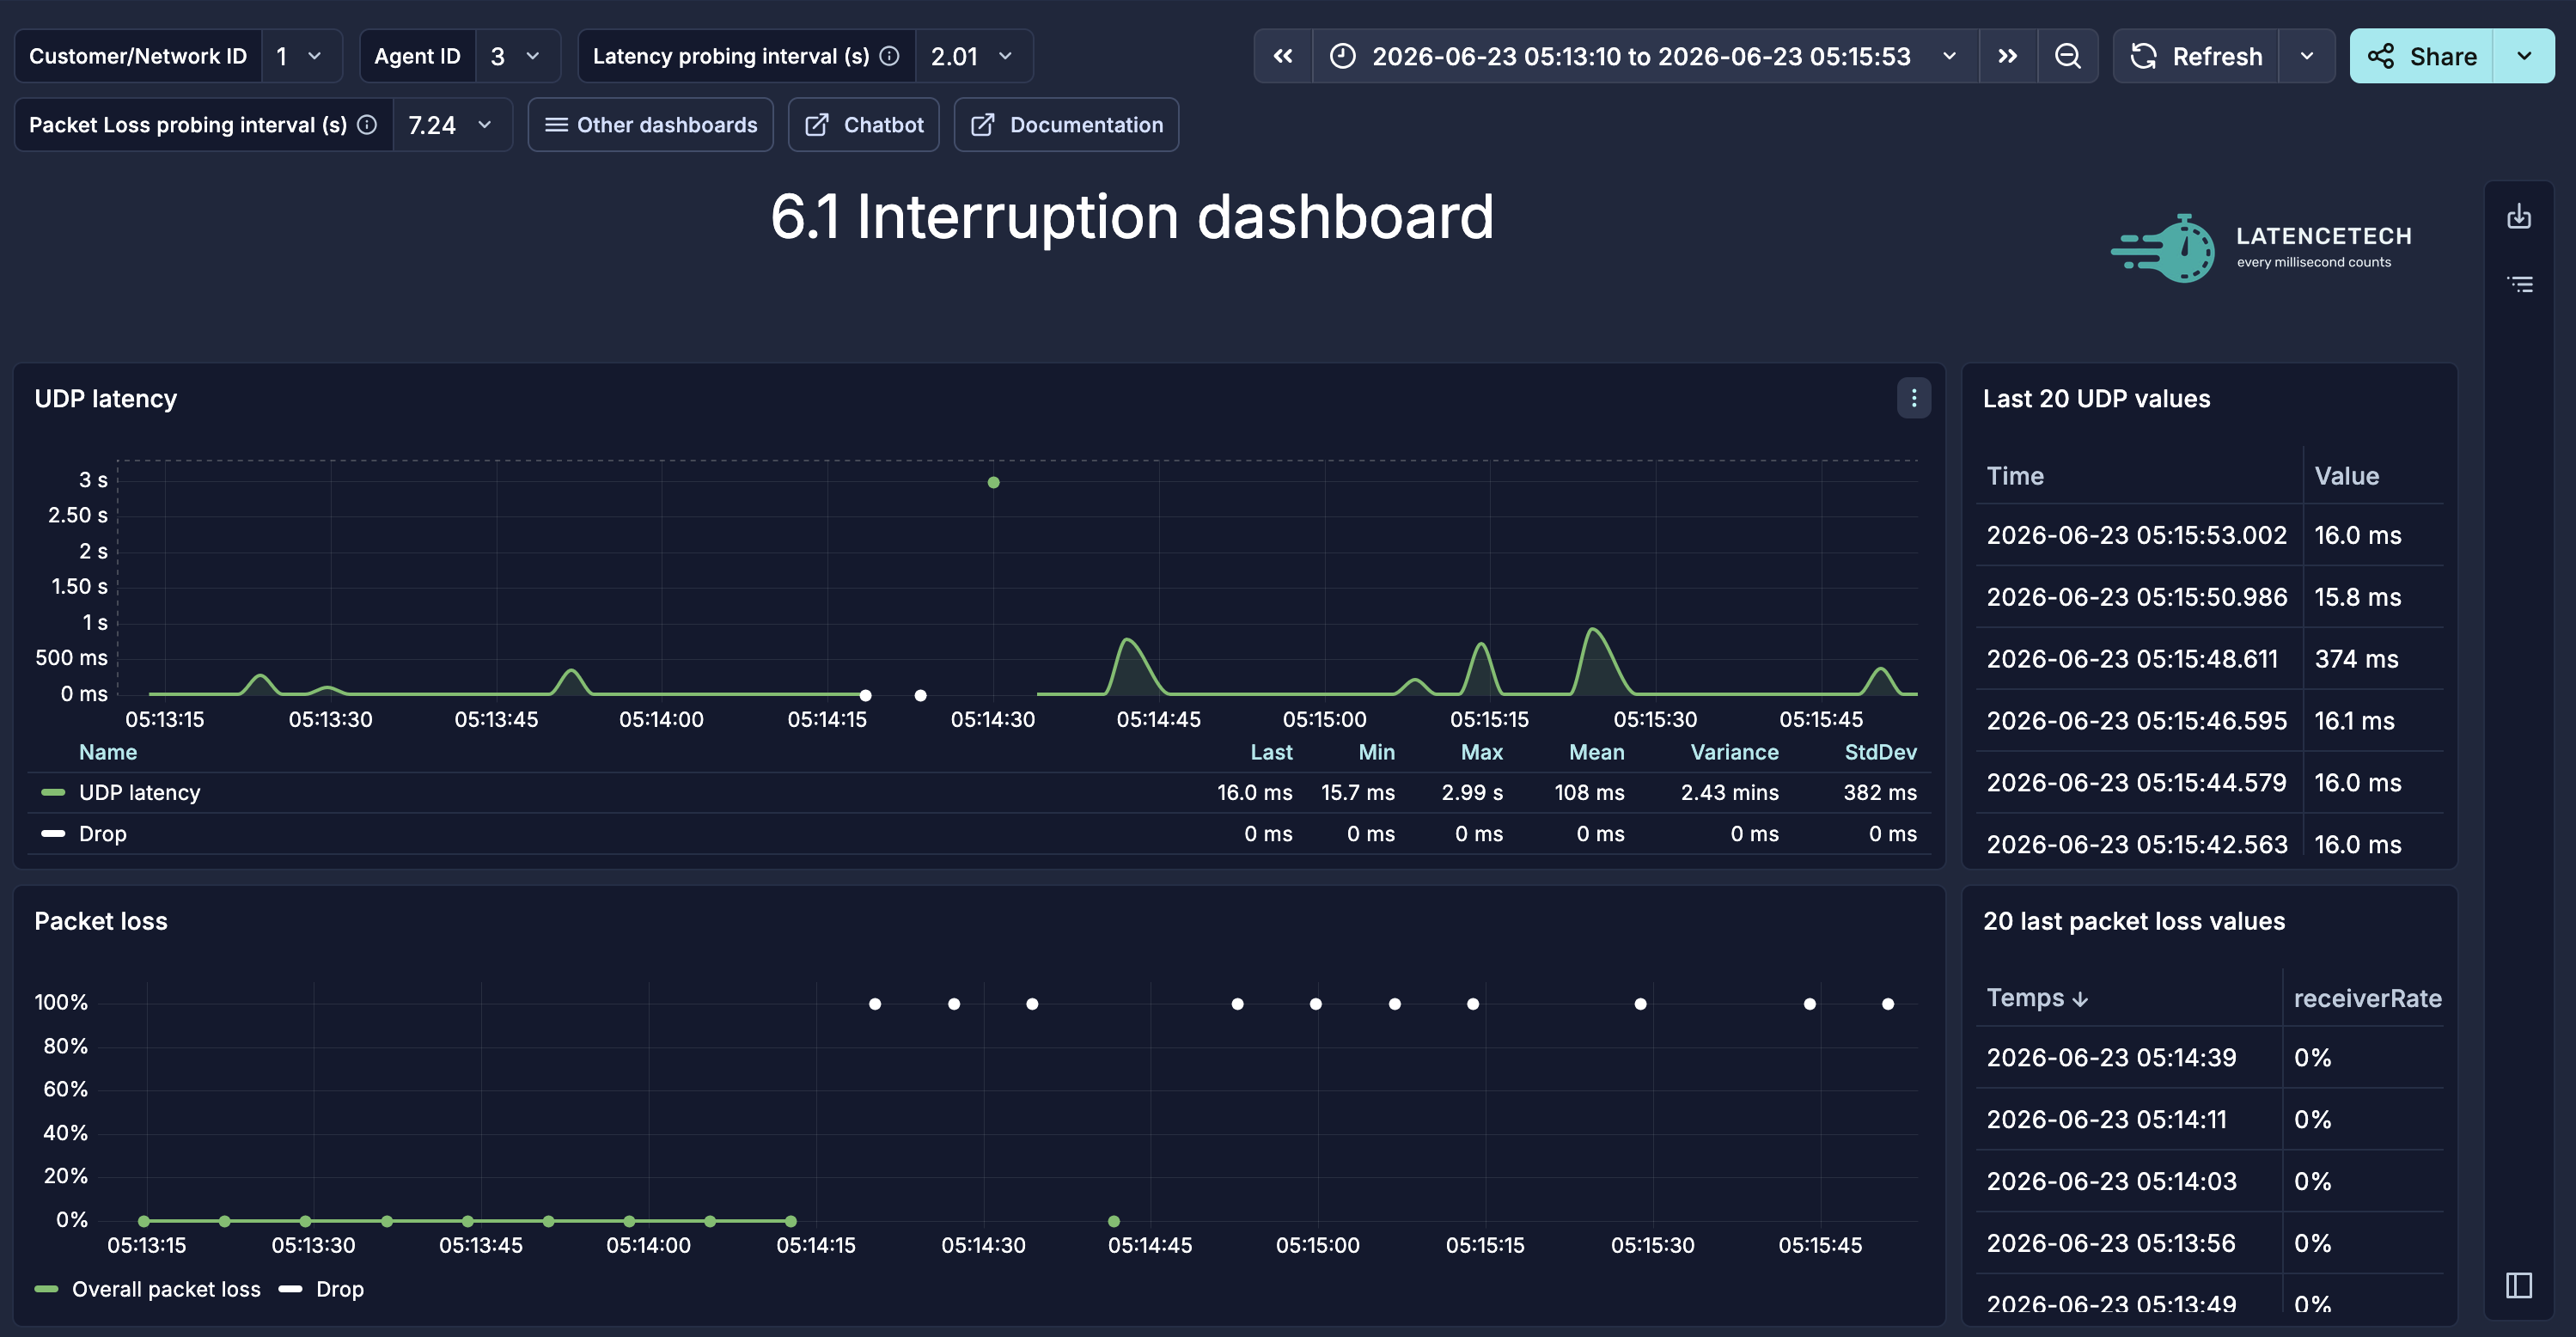
Task: Open the time range picker text
Action: (x=1641, y=56)
